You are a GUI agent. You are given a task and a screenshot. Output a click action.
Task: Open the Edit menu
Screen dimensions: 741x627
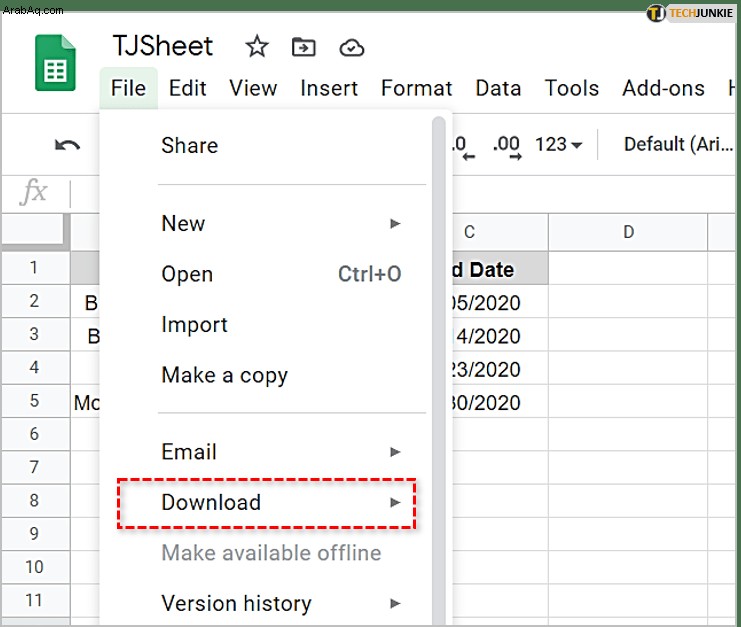pos(188,88)
